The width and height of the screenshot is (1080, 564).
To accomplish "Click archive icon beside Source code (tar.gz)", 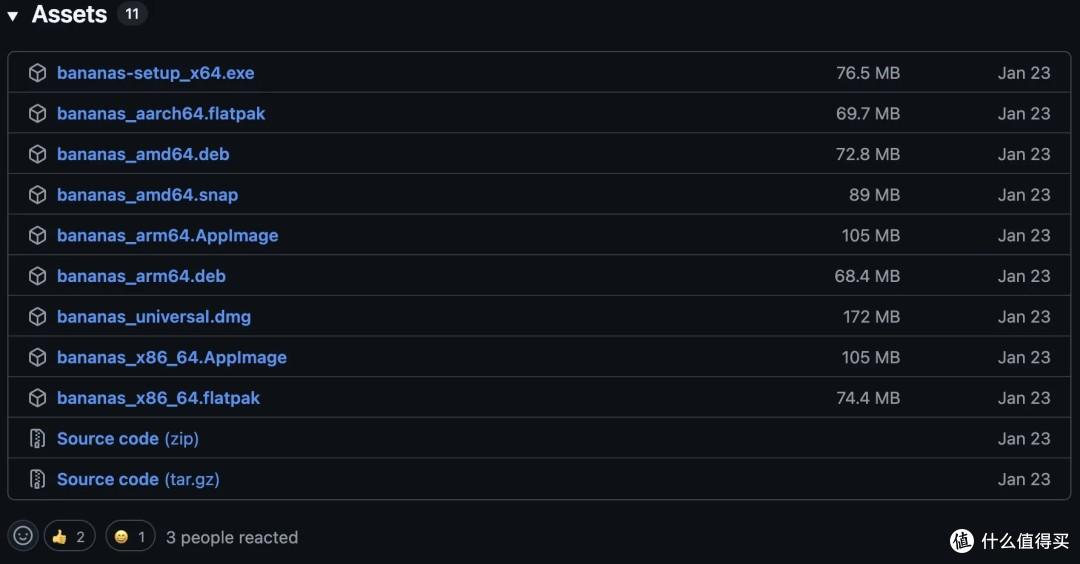I will click(37, 479).
